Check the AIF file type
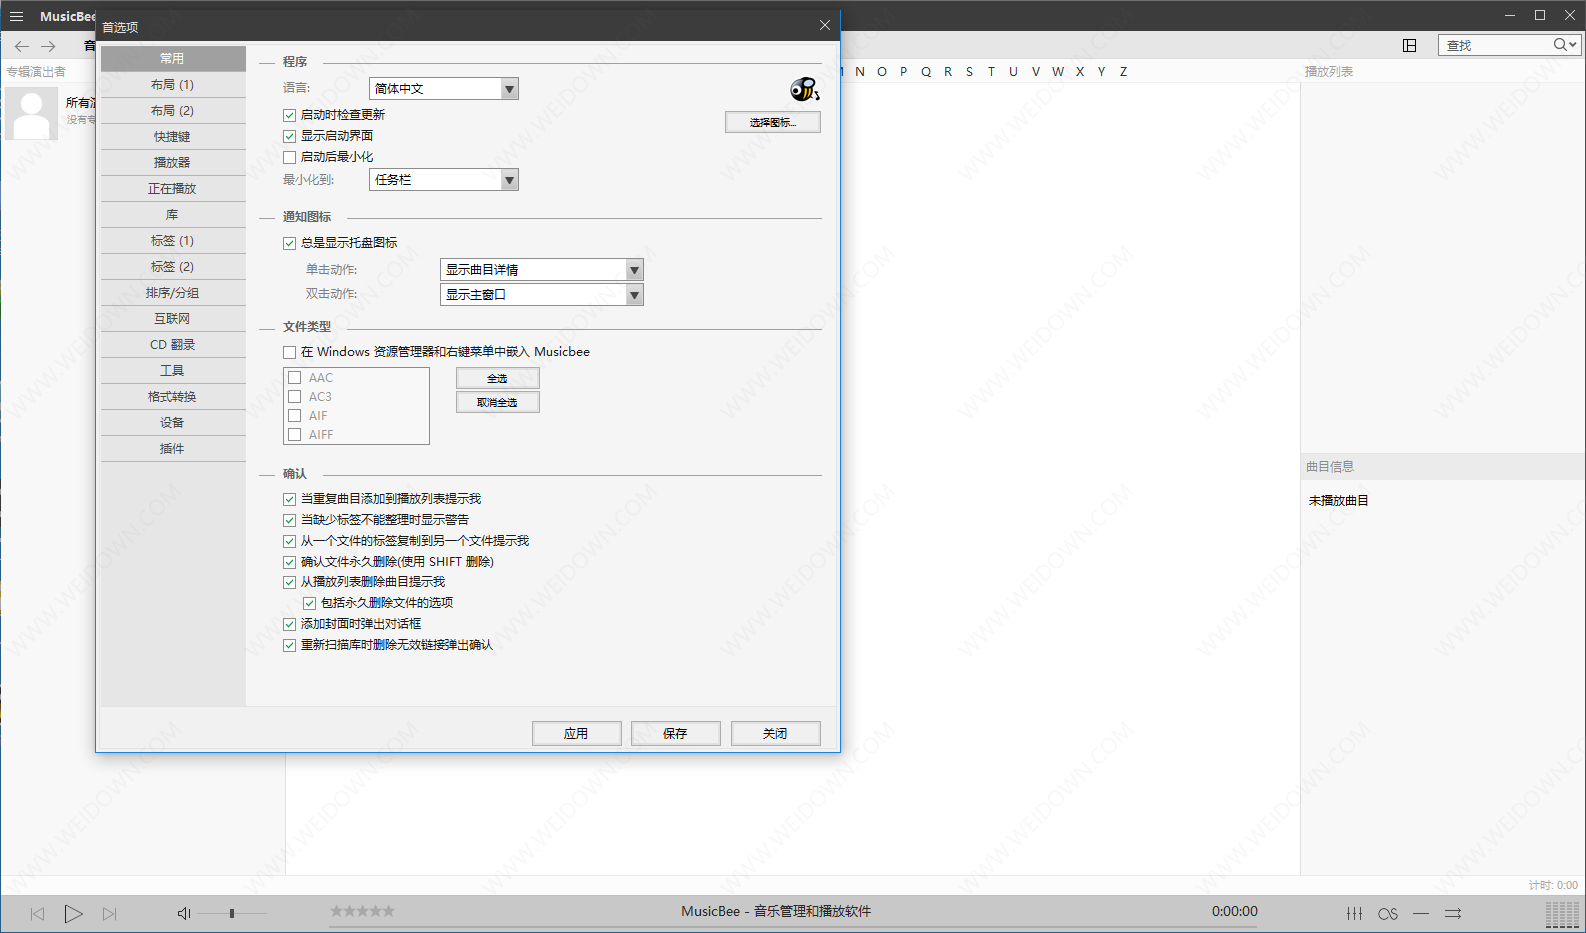Viewport: 1586px width, 933px height. click(295, 416)
